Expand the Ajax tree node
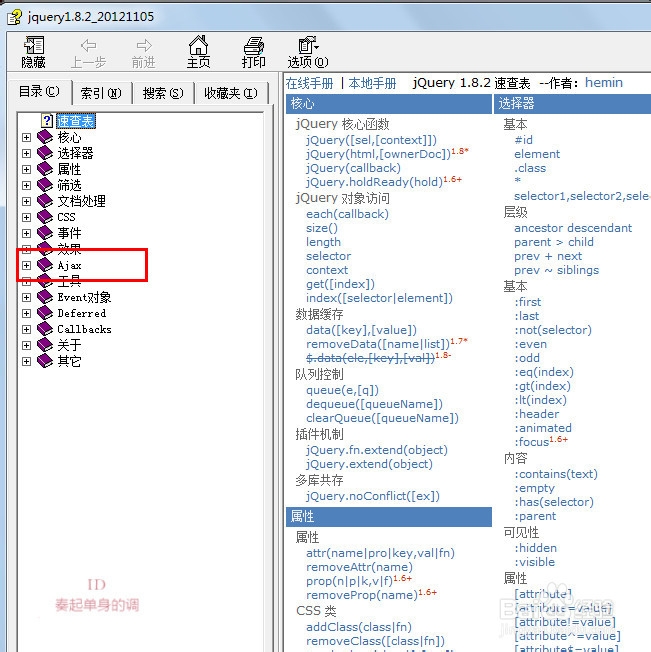Screen dimensions: 651x652 (26, 265)
